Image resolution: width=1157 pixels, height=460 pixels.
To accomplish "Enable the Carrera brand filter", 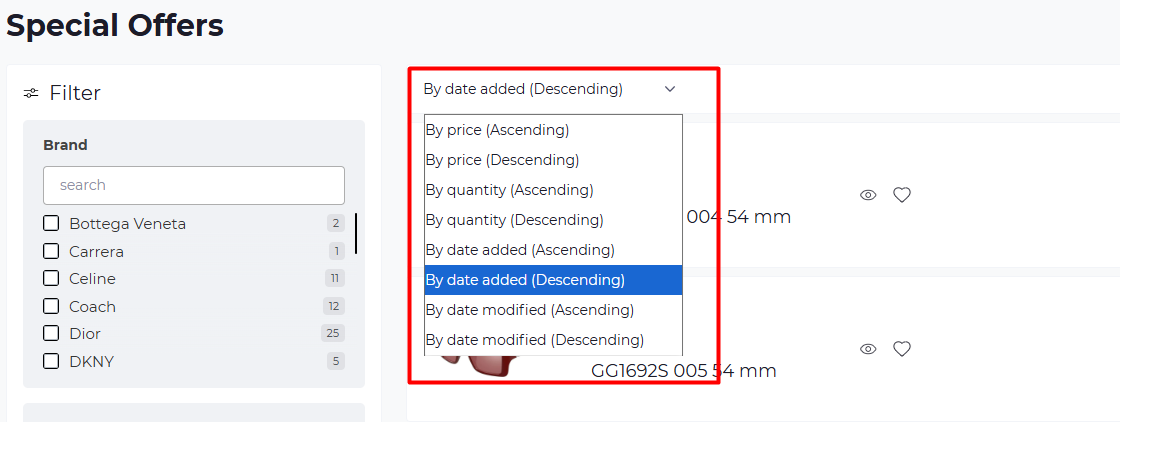I will [51, 251].
